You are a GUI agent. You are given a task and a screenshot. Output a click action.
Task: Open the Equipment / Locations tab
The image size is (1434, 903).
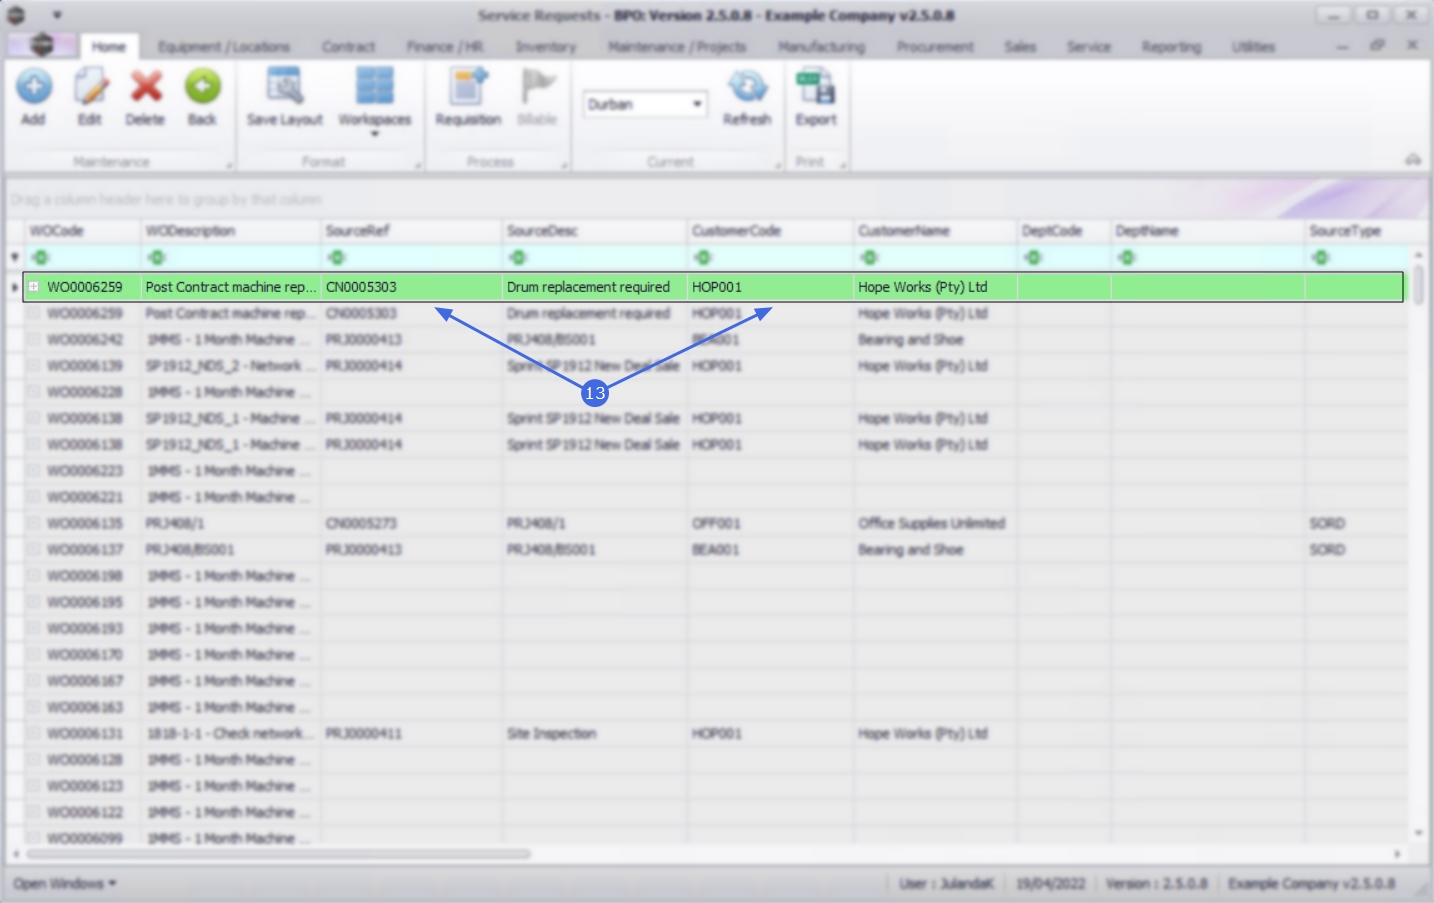click(224, 47)
